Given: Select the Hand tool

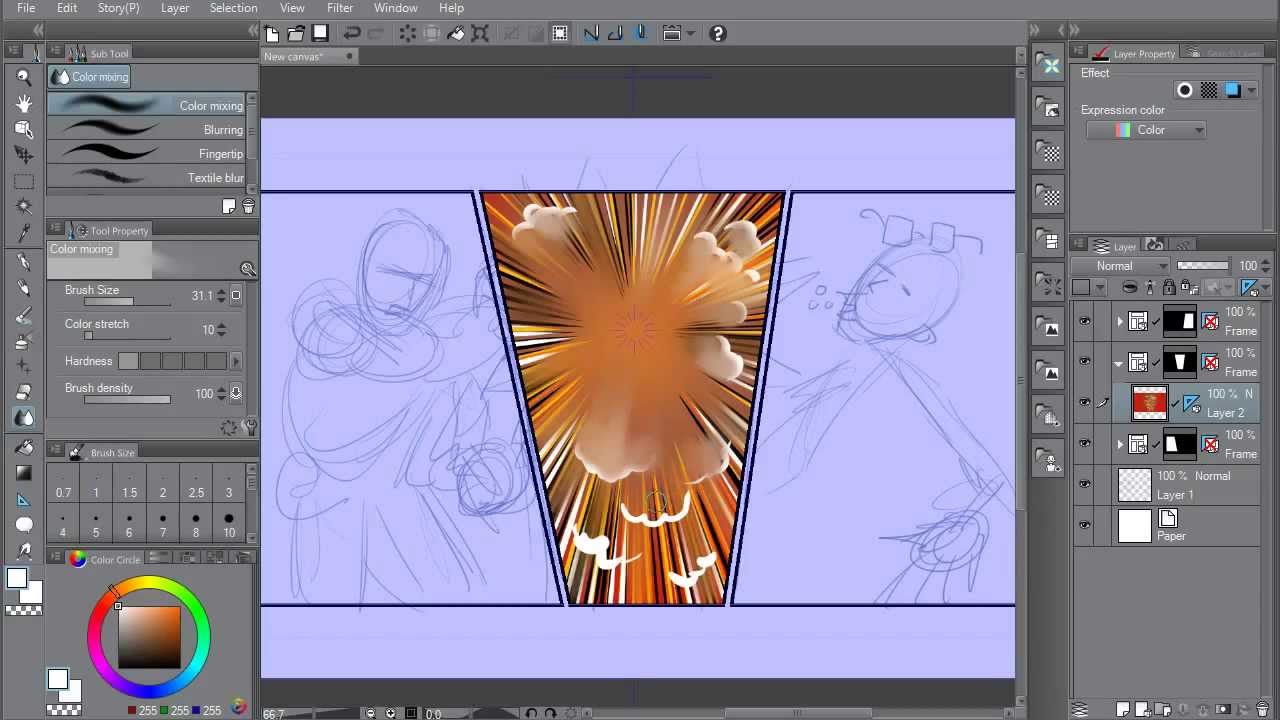Looking at the screenshot, I should click(23, 103).
